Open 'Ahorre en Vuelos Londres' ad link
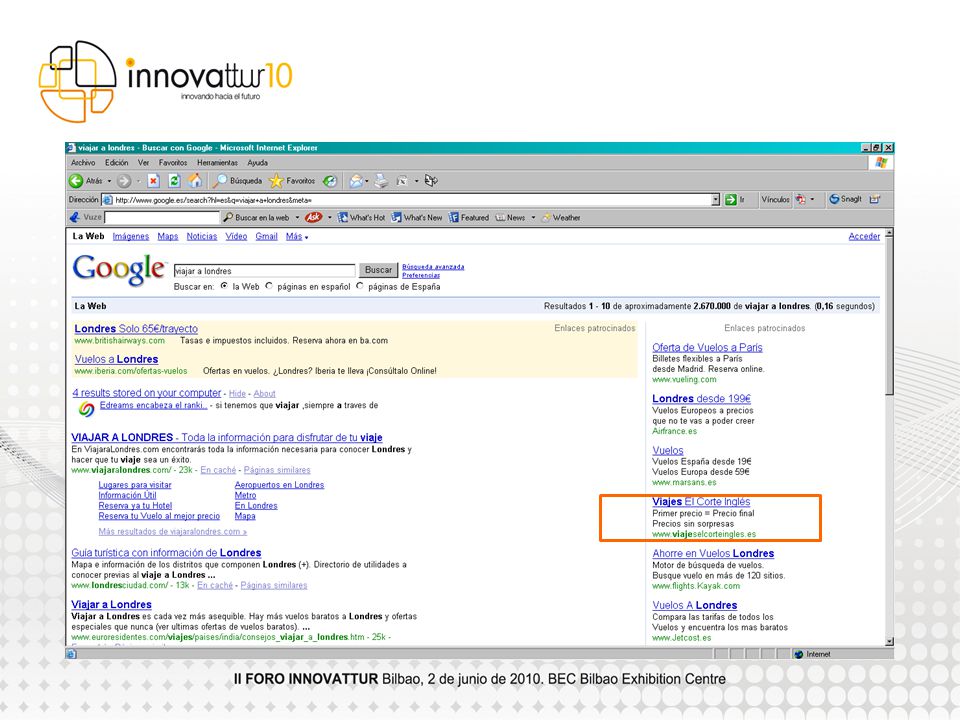This screenshot has height=720, width=960. coord(713,553)
